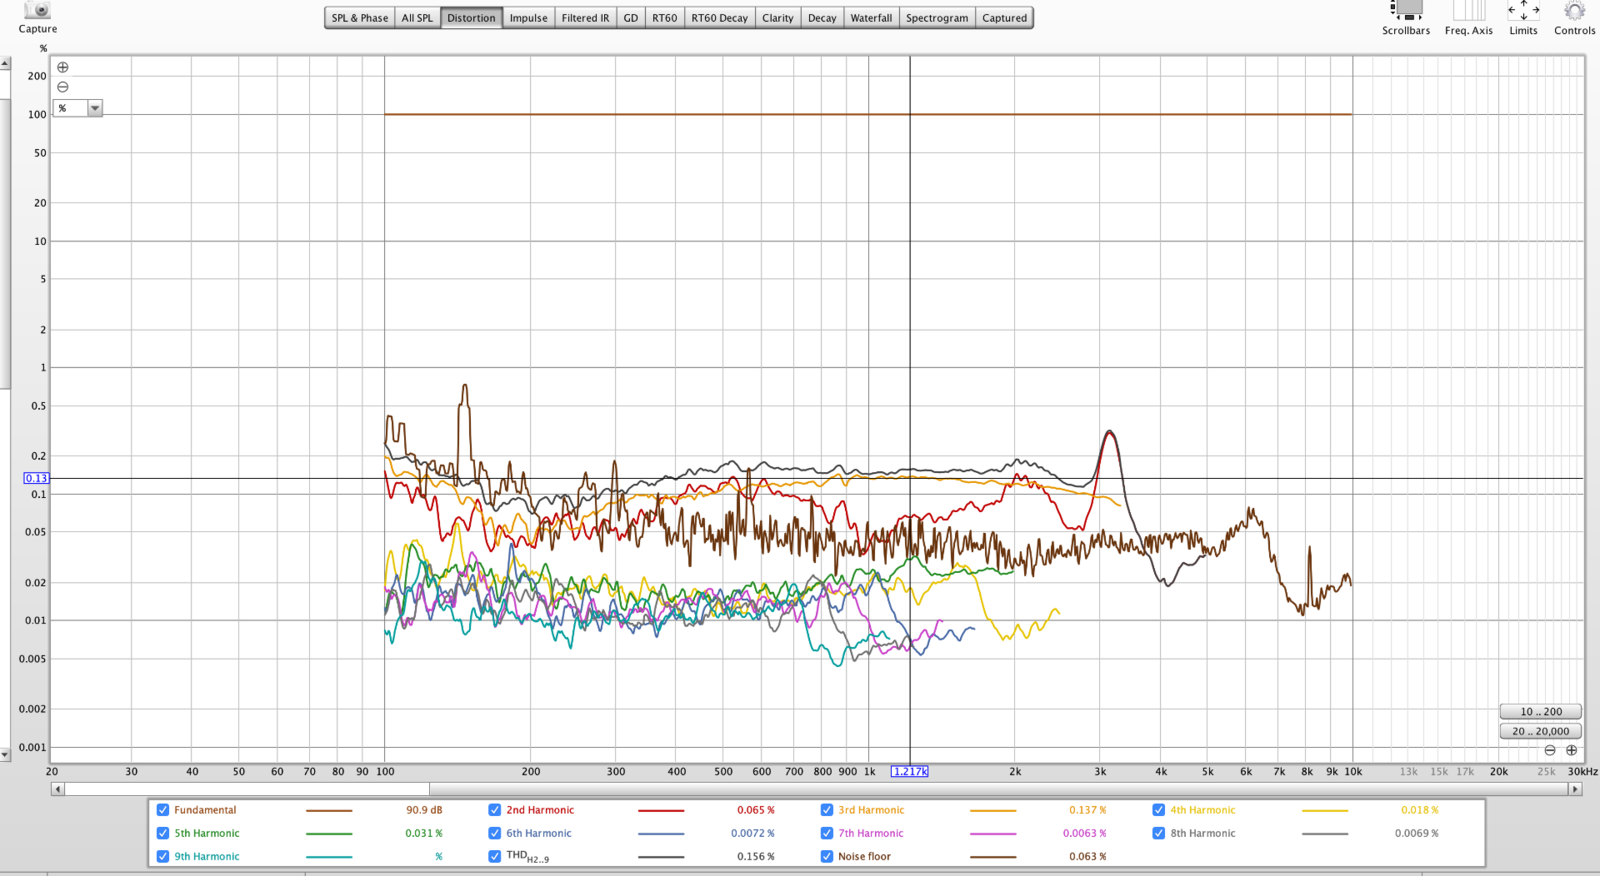Click 5th Harmonic green line swatch
1600x876 pixels.
coord(329,834)
